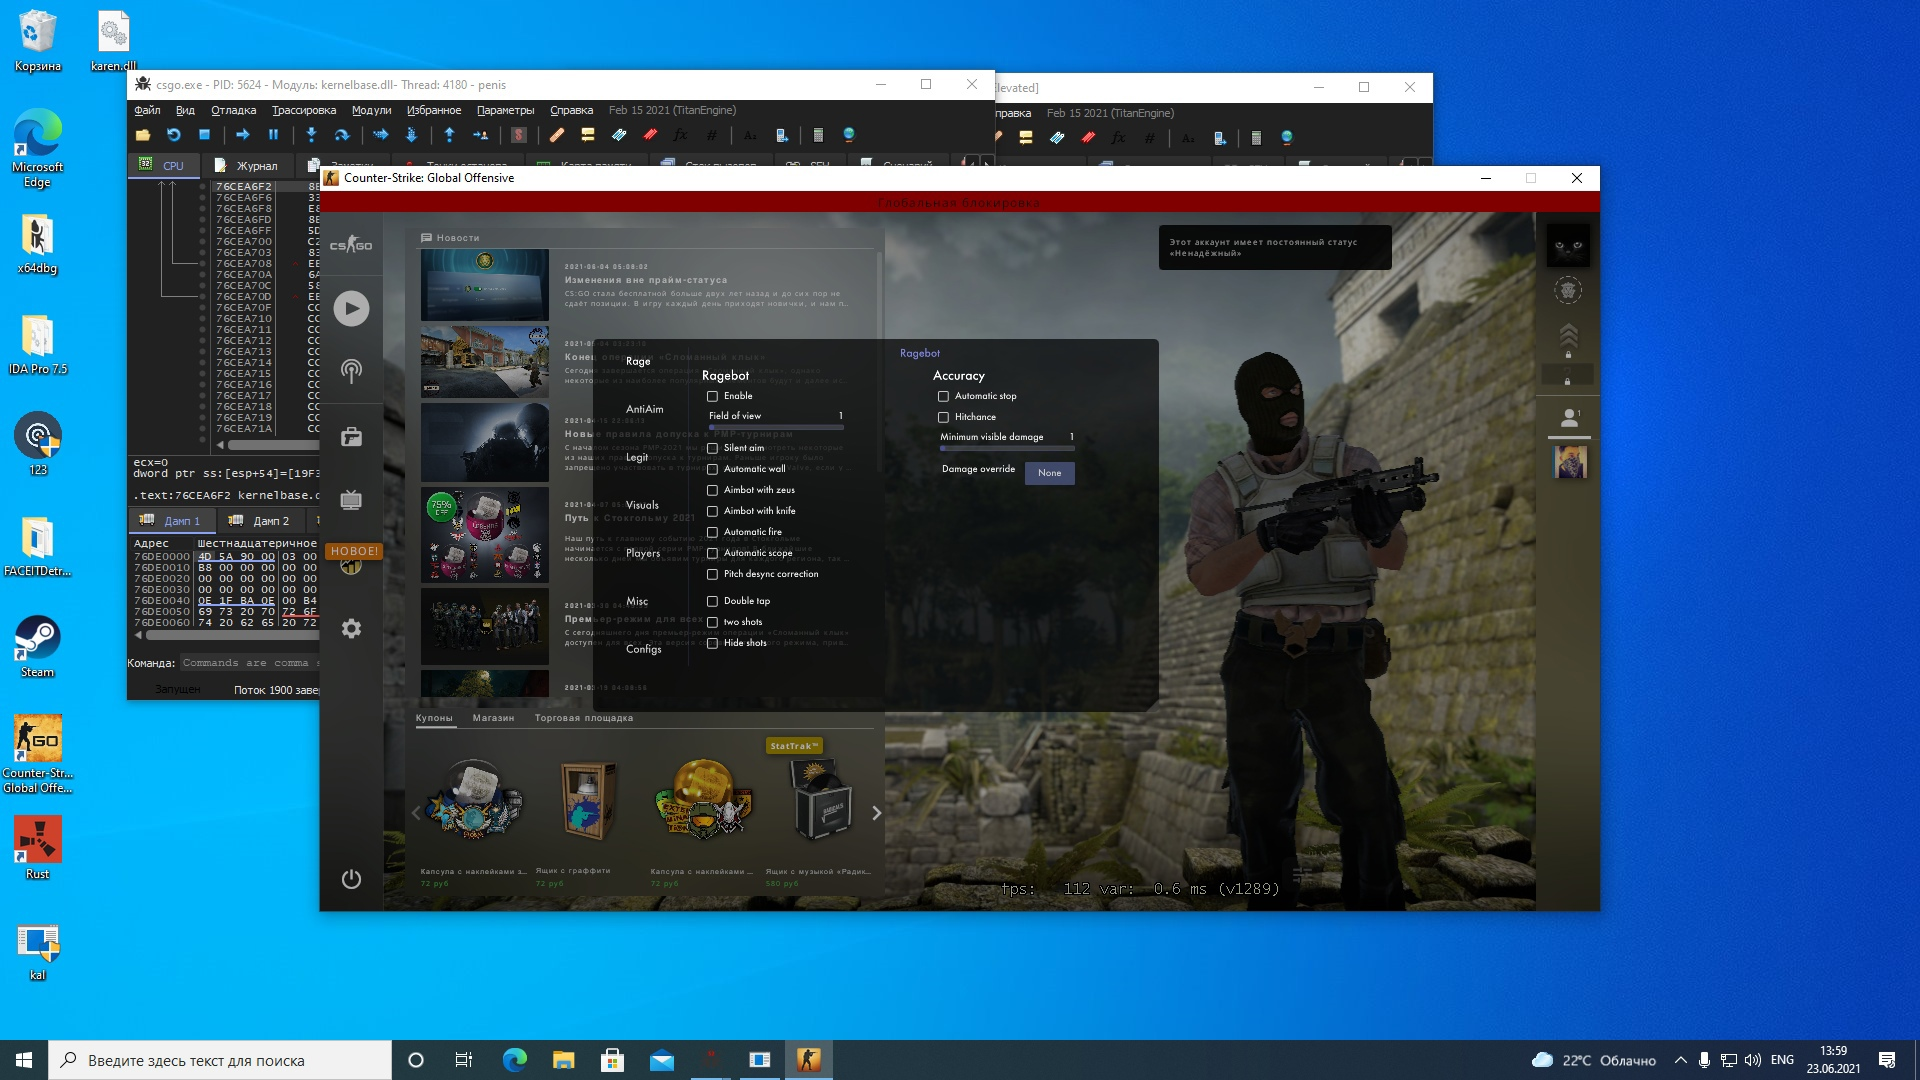Toggle Aimbot with zeus checkbox
The height and width of the screenshot is (1080, 1920).
point(712,490)
